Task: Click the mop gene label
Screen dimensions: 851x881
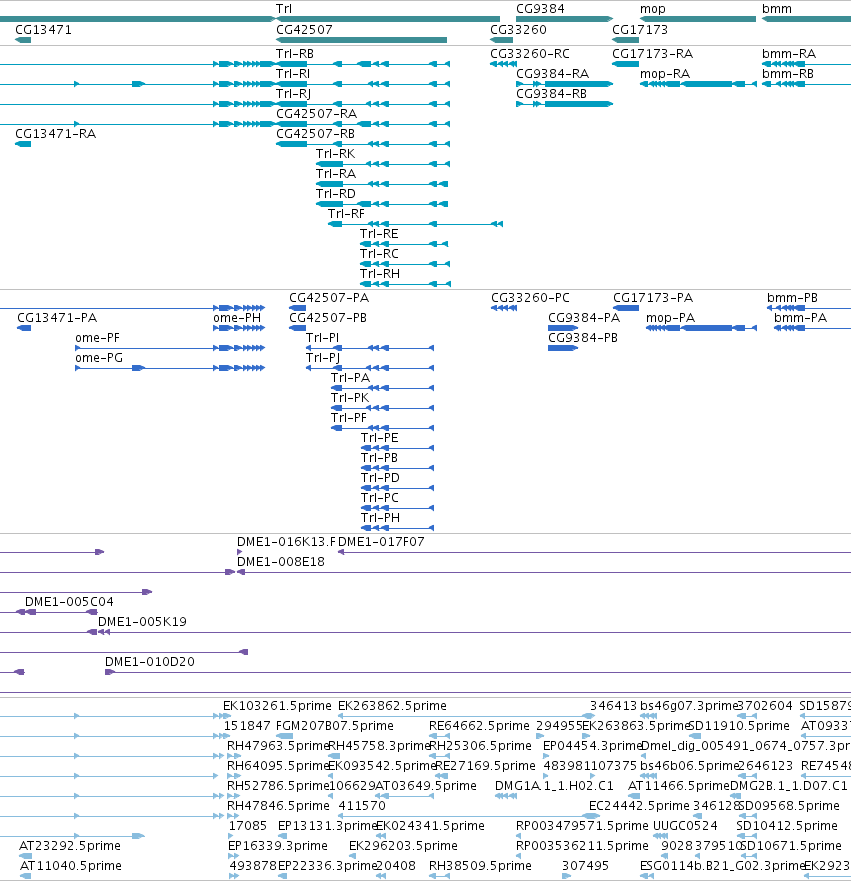Action: 653,9
